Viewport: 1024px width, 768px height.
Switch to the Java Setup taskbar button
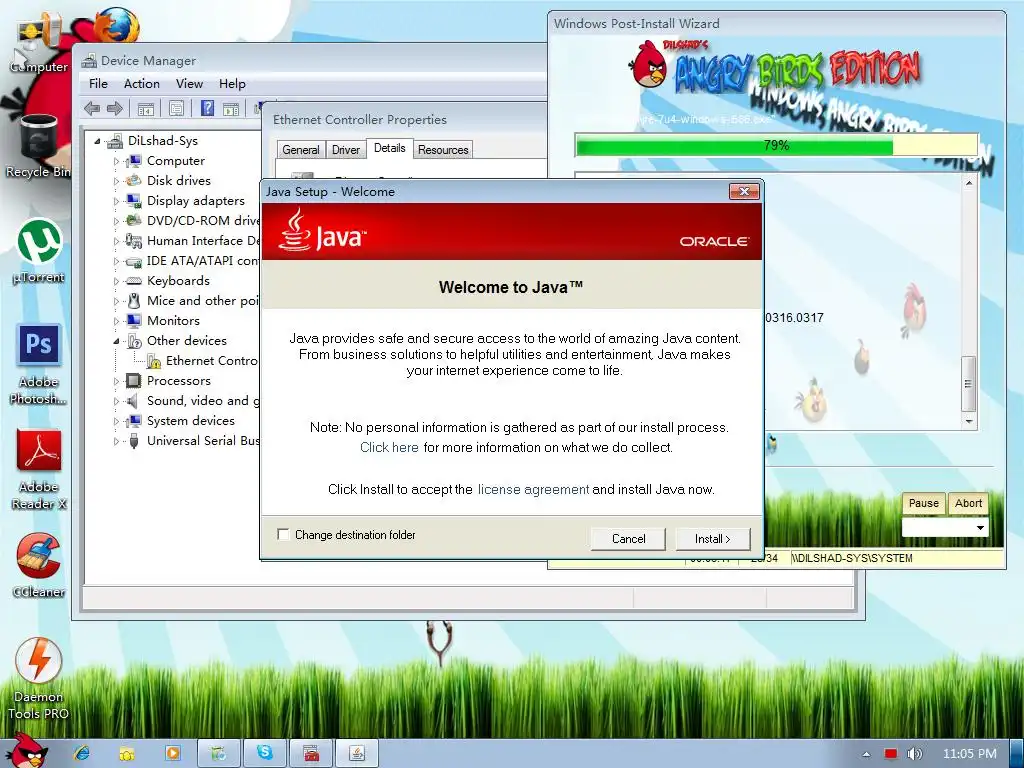point(357,753)
